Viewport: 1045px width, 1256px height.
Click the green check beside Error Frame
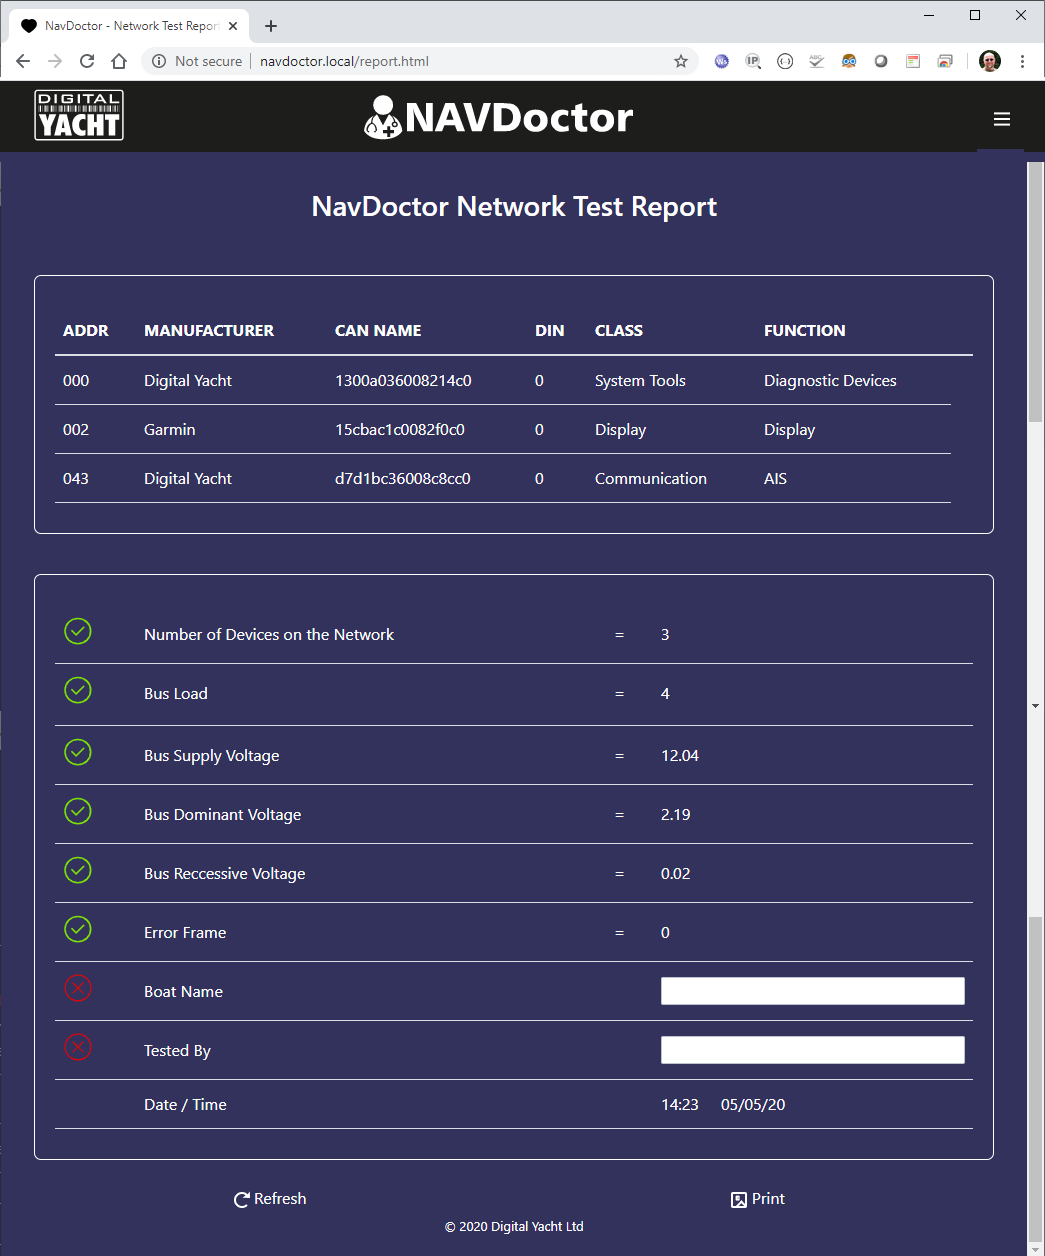77,929
